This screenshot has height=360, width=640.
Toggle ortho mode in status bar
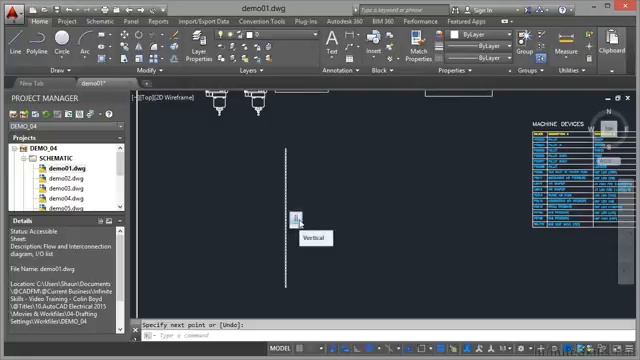(x=357, y=349)
